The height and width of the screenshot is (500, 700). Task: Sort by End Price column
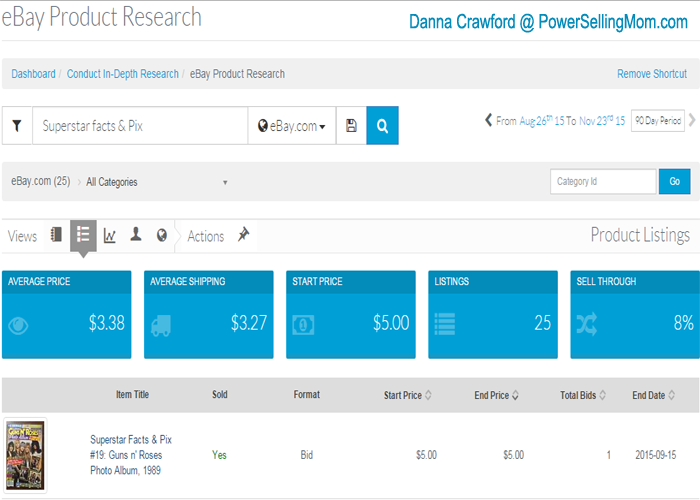[x=497, y=395]
